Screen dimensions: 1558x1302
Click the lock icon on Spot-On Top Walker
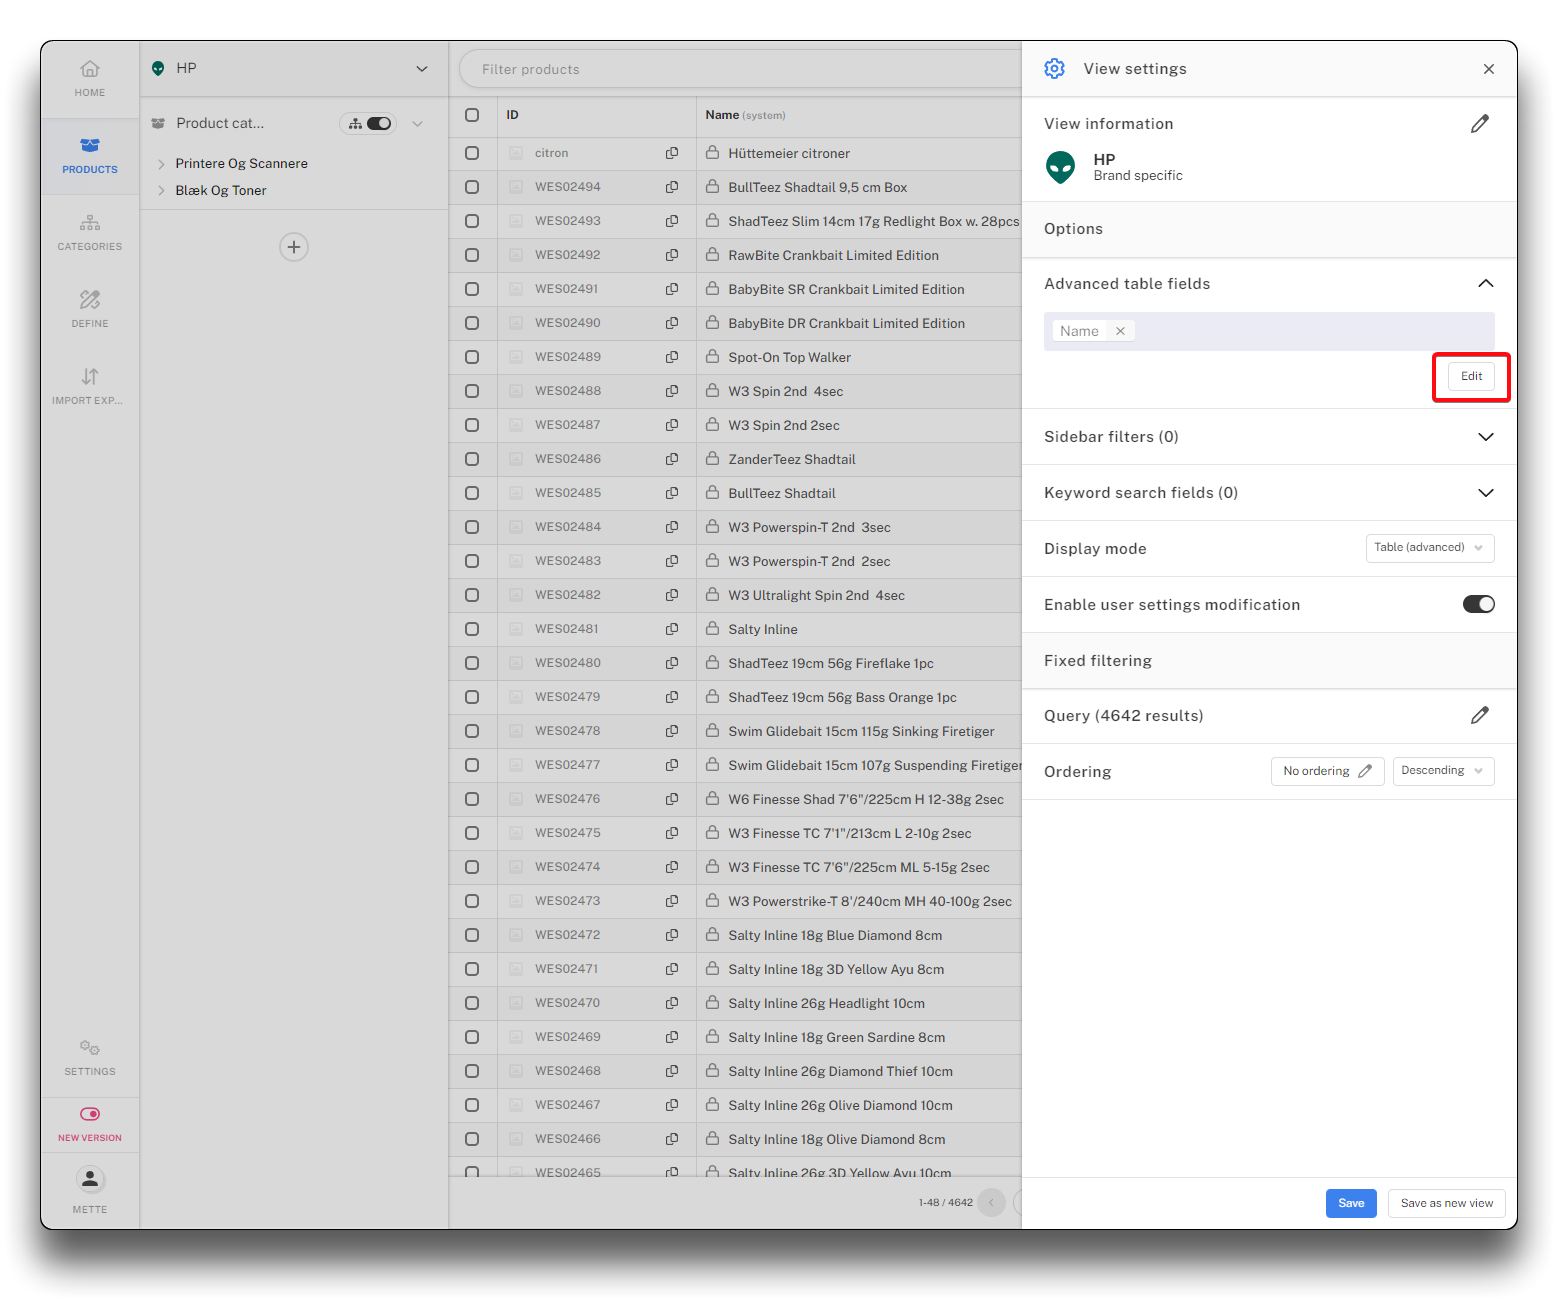[712, 357]
